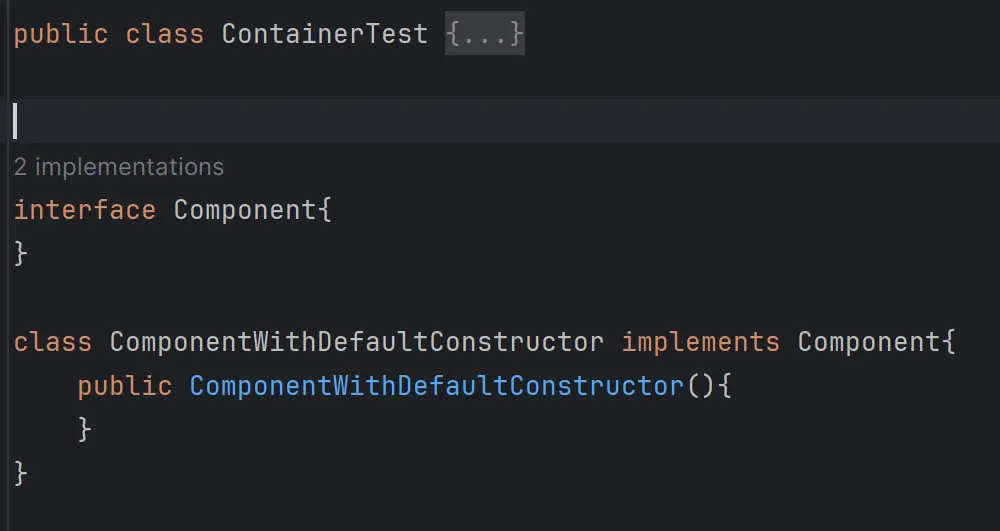This screenshot has height=531, width=1000.
Task: Click the indented closing brace of the constructor
Action: (x=85, y=430)
